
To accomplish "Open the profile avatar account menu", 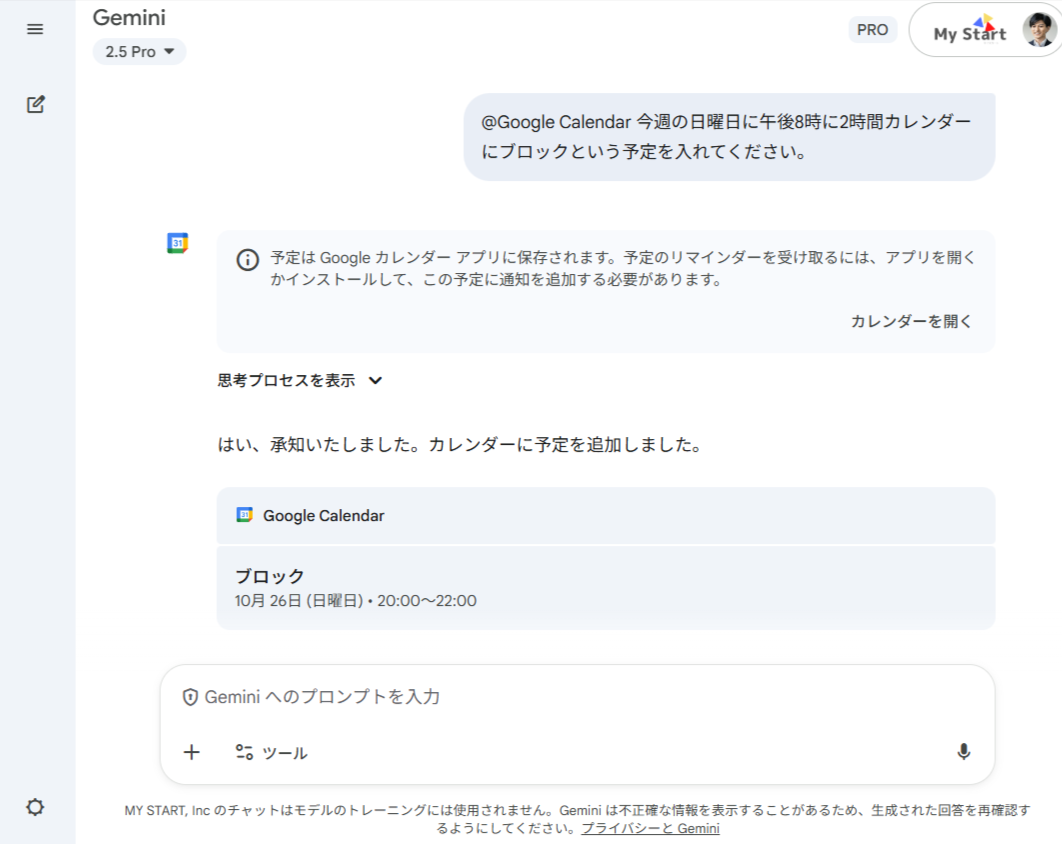I will (1038, 30).
